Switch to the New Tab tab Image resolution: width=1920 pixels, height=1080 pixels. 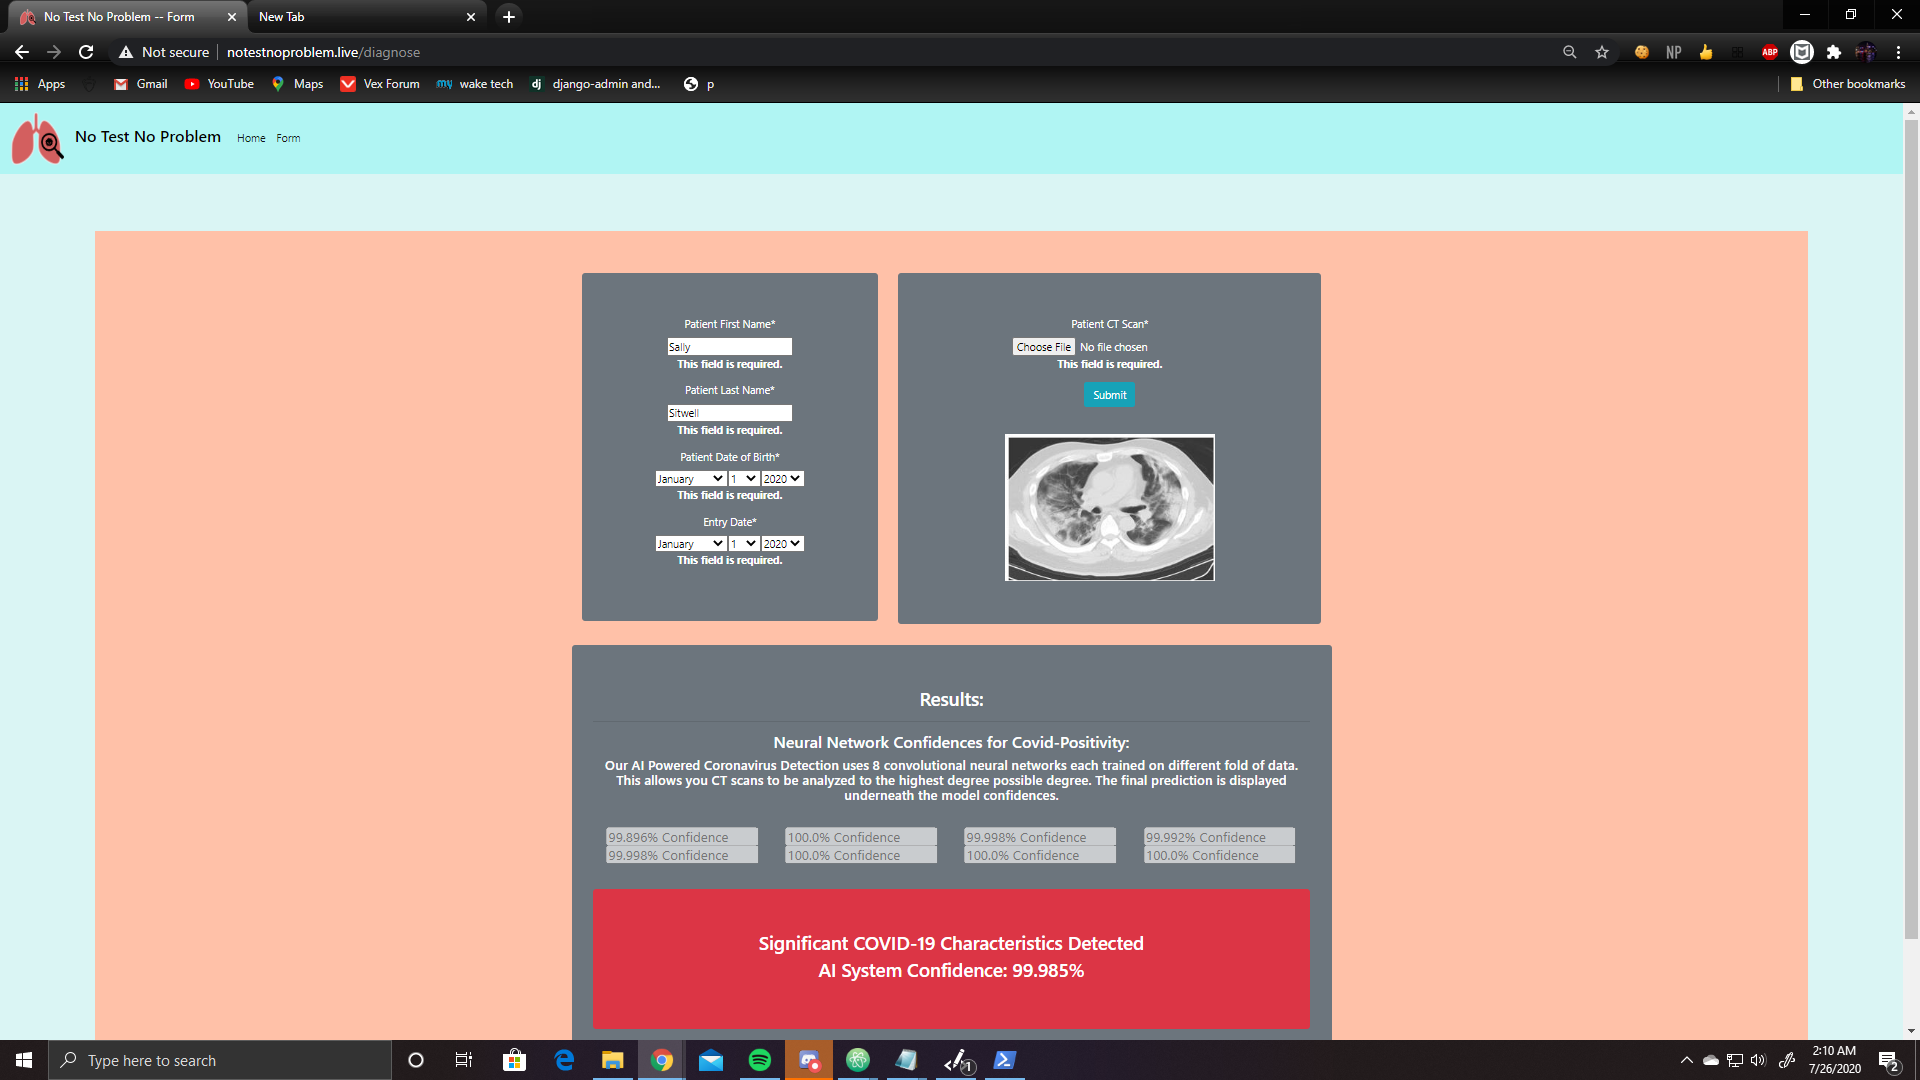click(x=360, y=17)
